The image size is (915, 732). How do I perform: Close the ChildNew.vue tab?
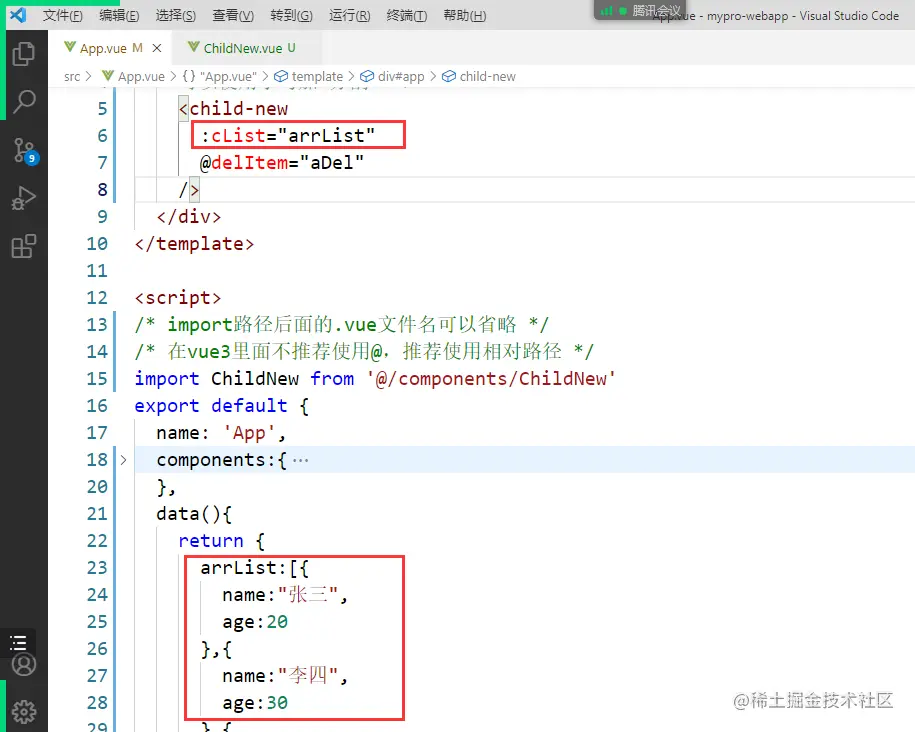click(x=312, y=47)
